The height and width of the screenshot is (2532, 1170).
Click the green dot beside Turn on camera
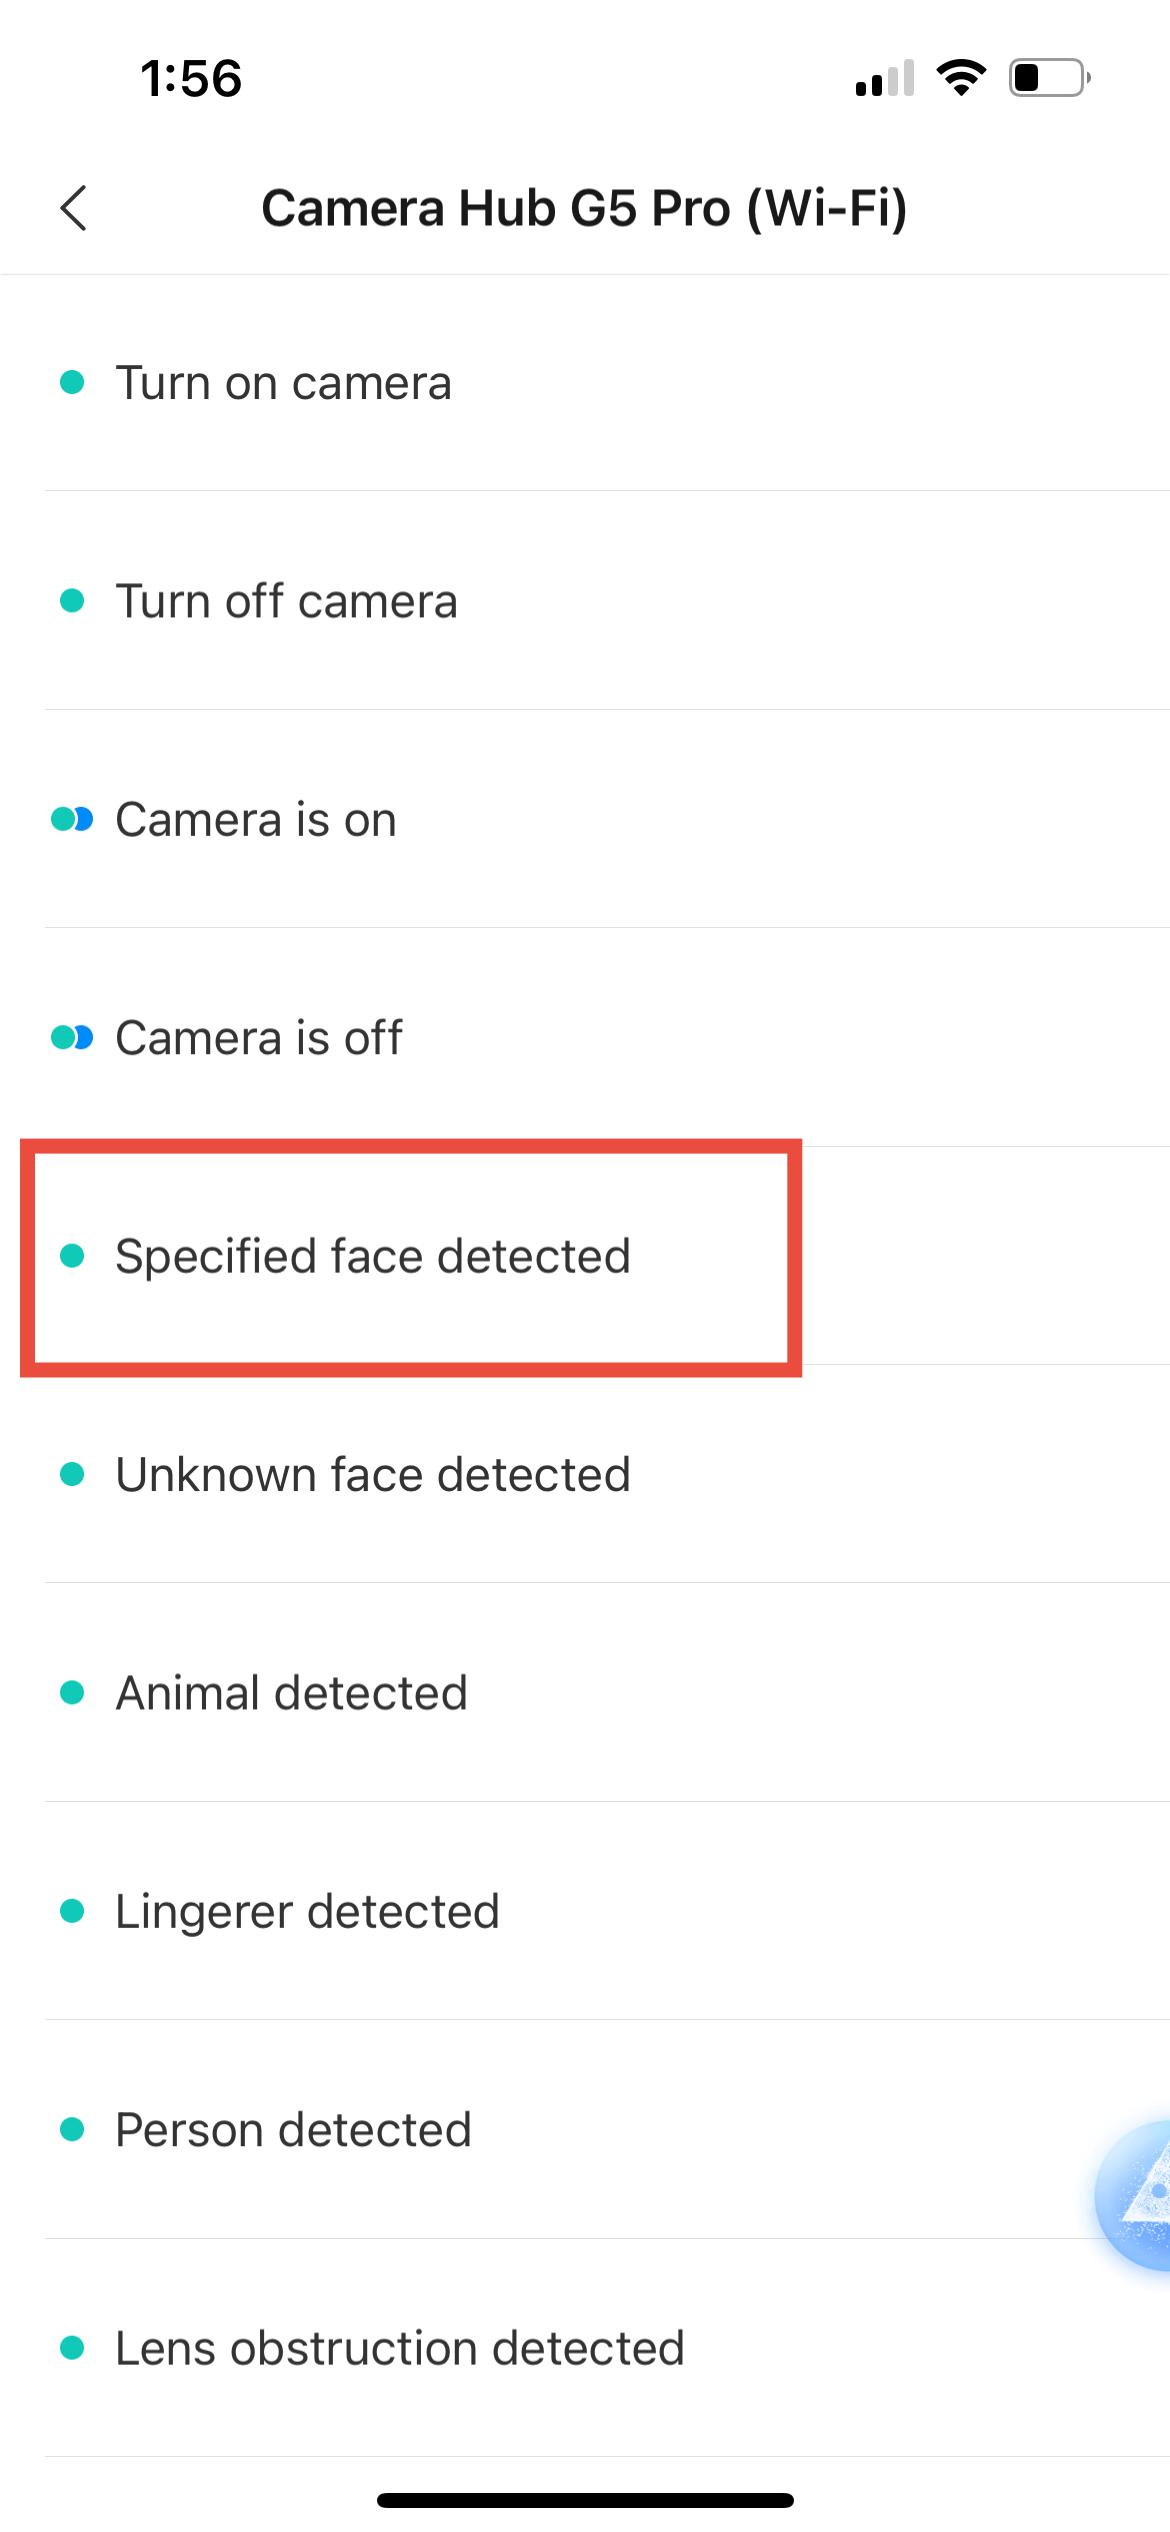(x=72, y=382)
